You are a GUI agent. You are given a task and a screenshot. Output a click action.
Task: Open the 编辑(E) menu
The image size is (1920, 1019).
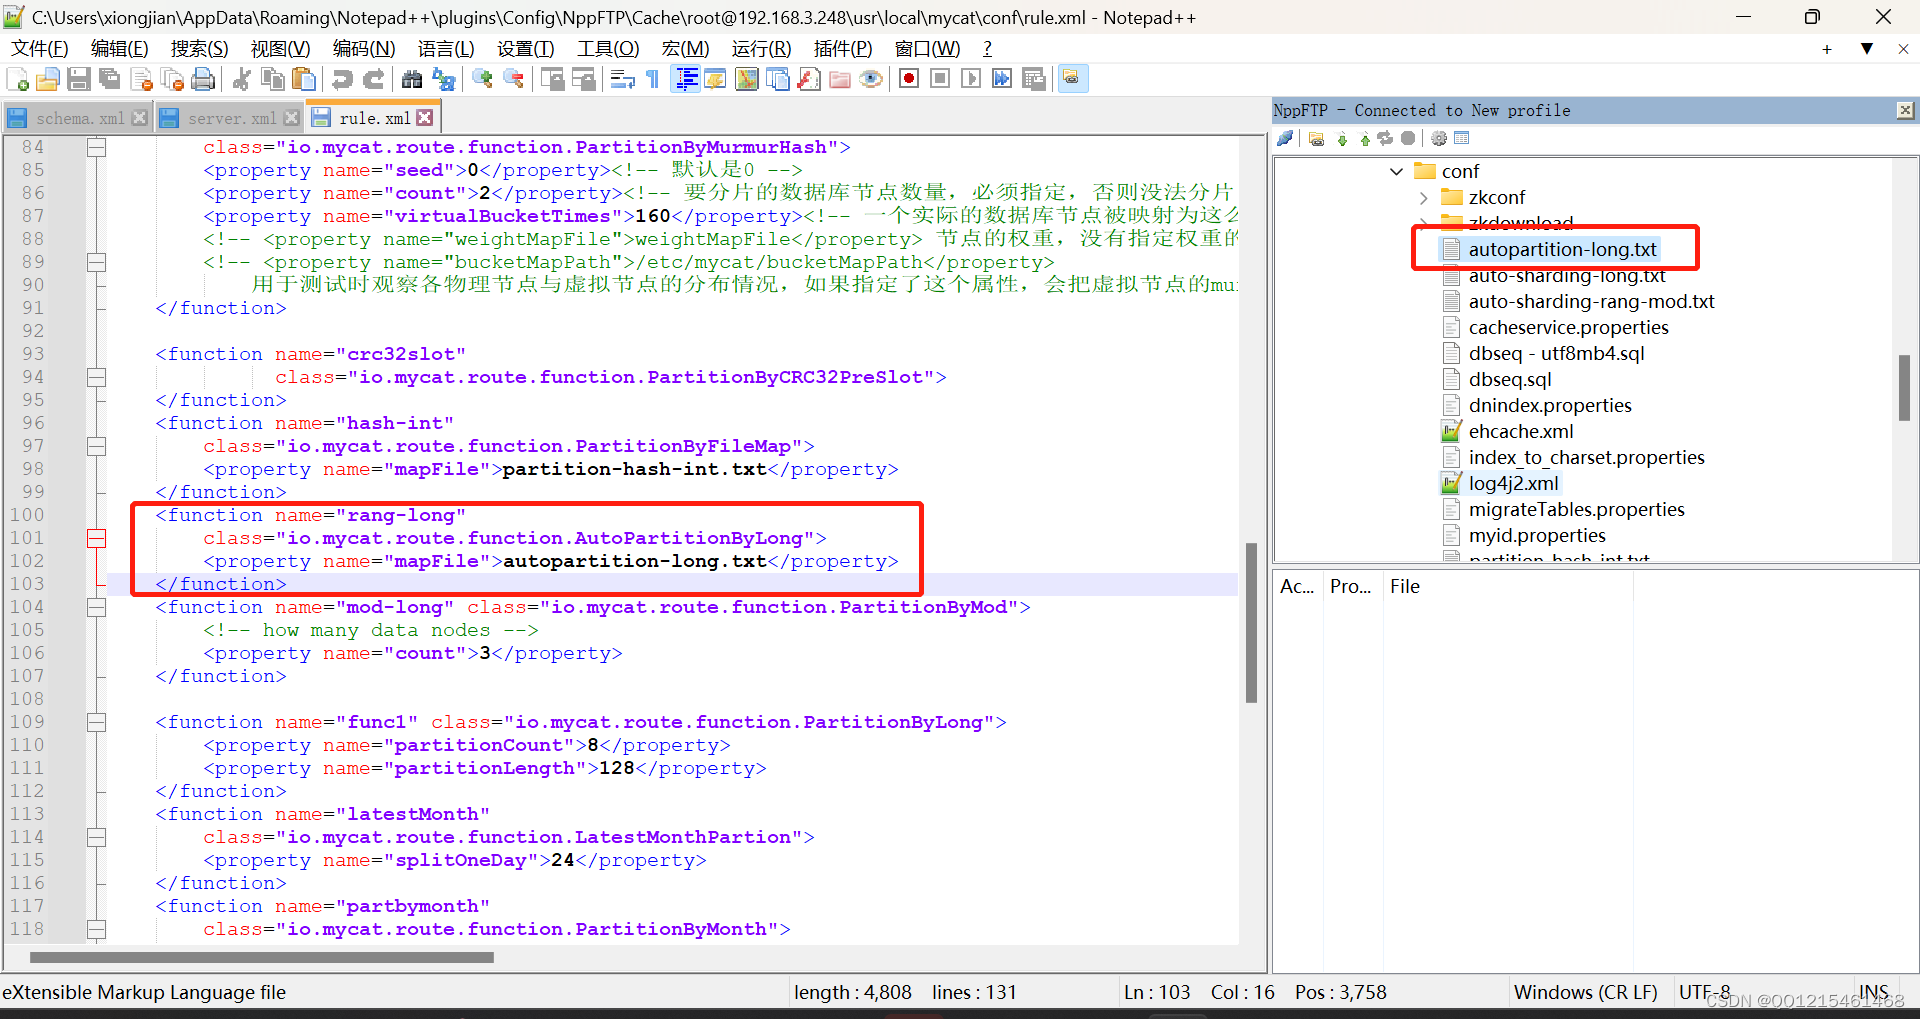[119, 49]
